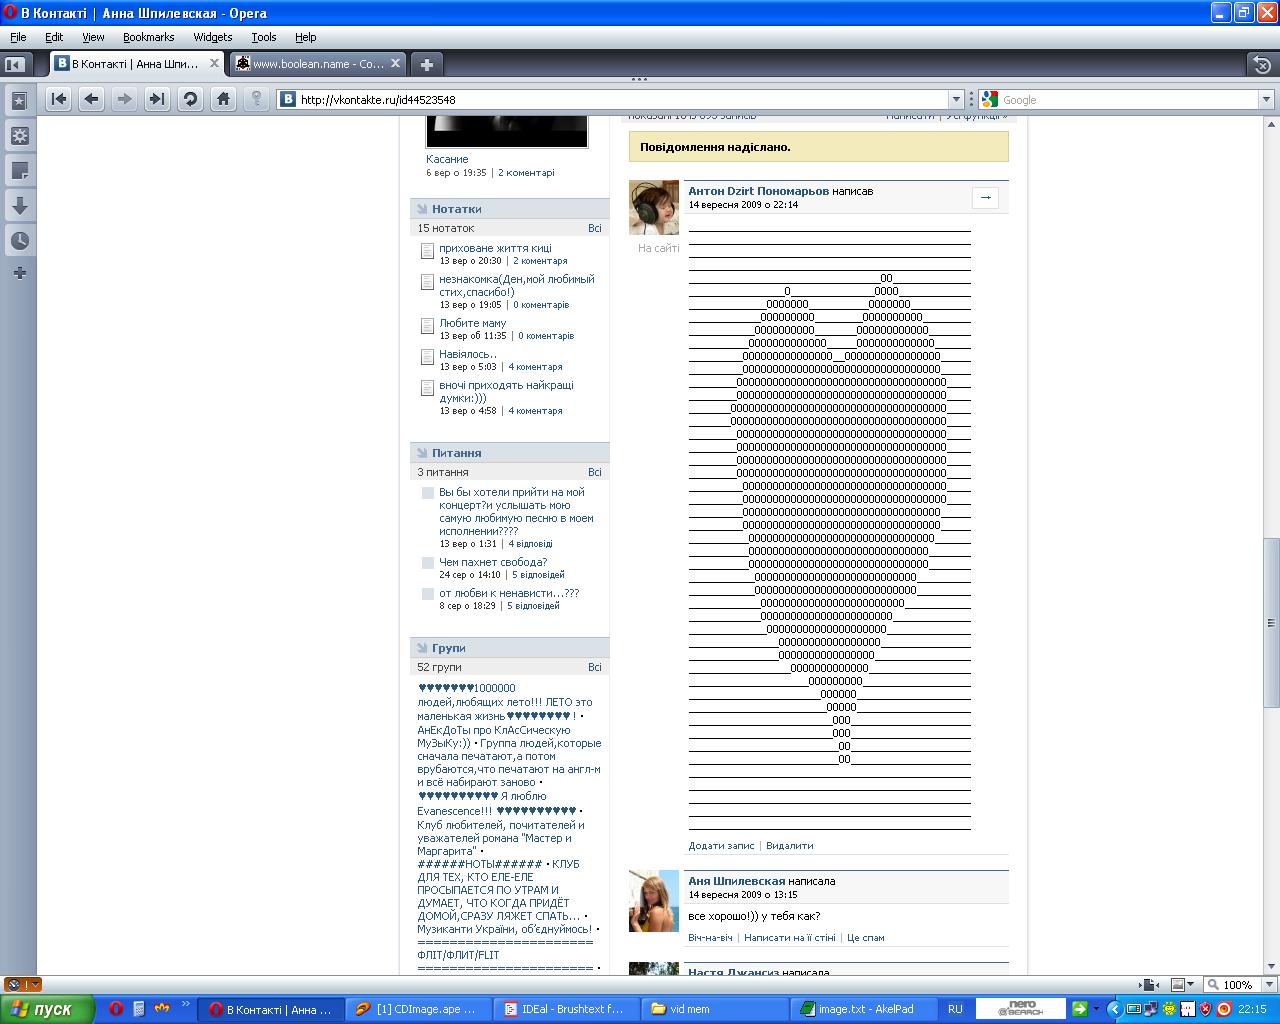The image size is (1280, 1024).
Task: Click the Back navigation arrow
Action: [x=91, y=99]
